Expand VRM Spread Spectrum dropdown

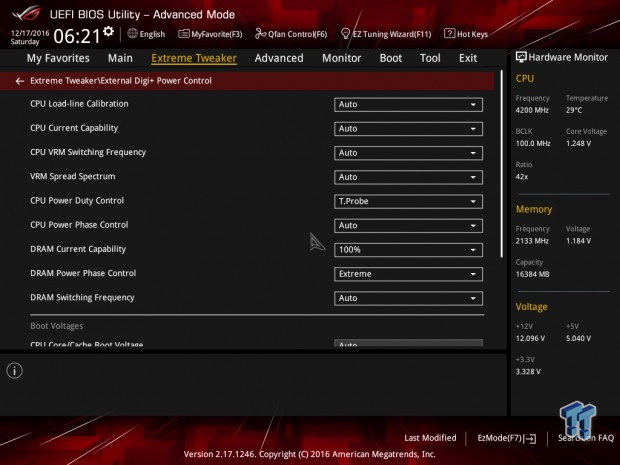point(408,177)
